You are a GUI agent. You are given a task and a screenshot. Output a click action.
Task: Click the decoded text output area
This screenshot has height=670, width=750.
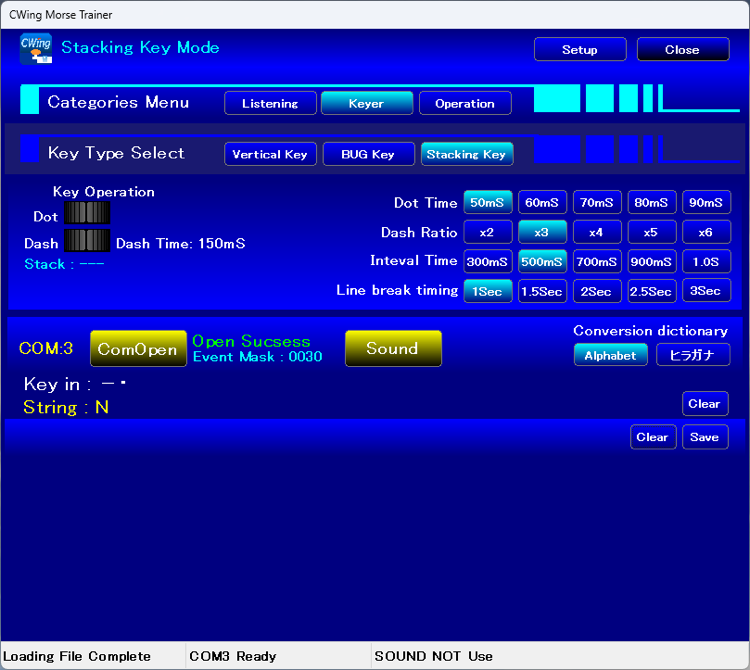pyautogui.click(x=374, y=540)
